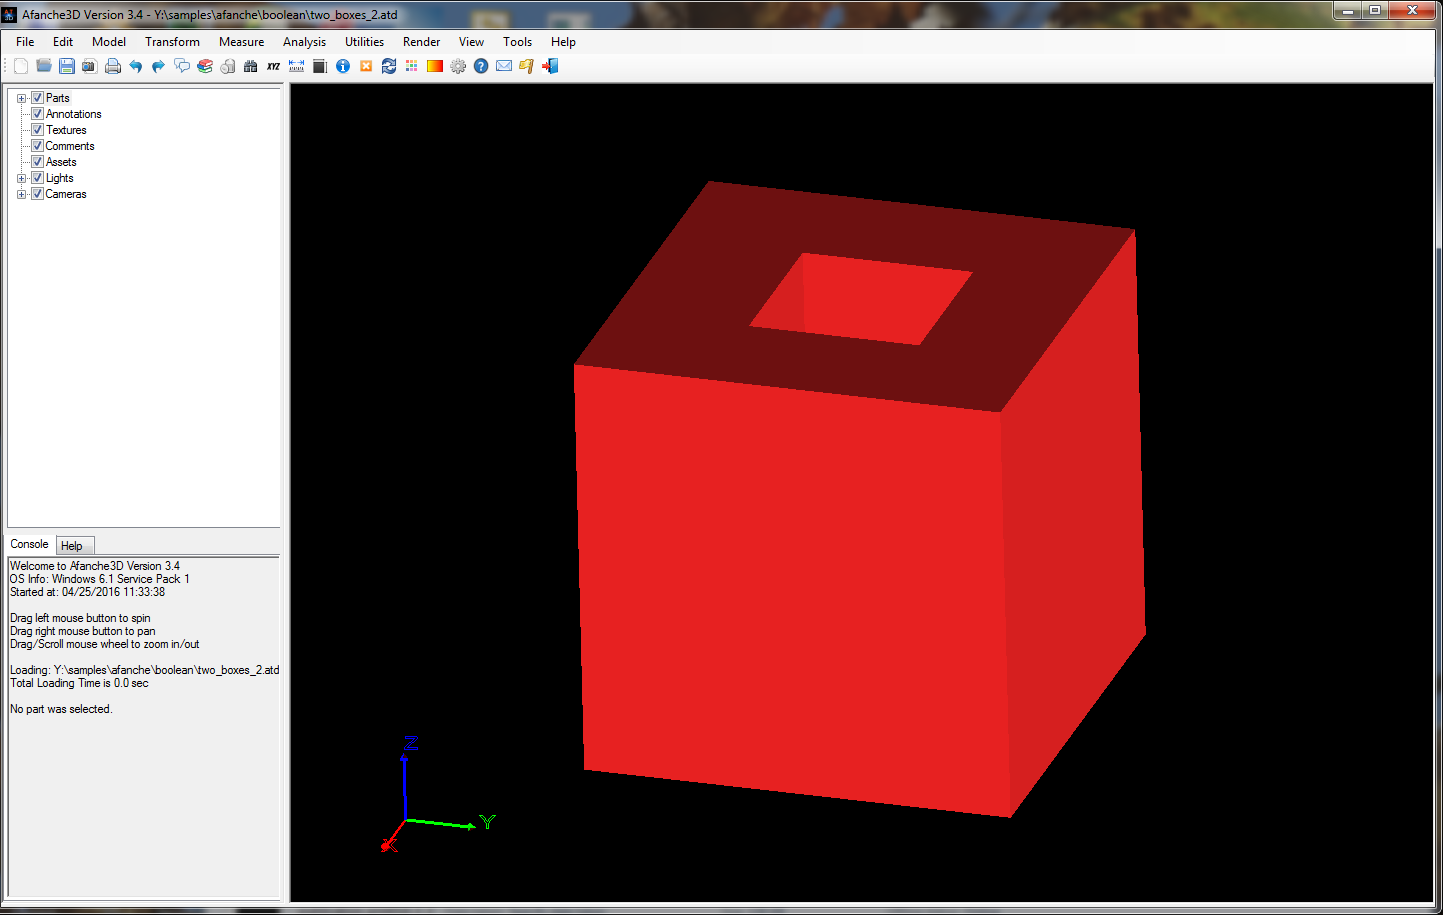The width and height of the screenshot is (1443, 915).
Task: Click the blue info icon
Action: tap(343, 66)
